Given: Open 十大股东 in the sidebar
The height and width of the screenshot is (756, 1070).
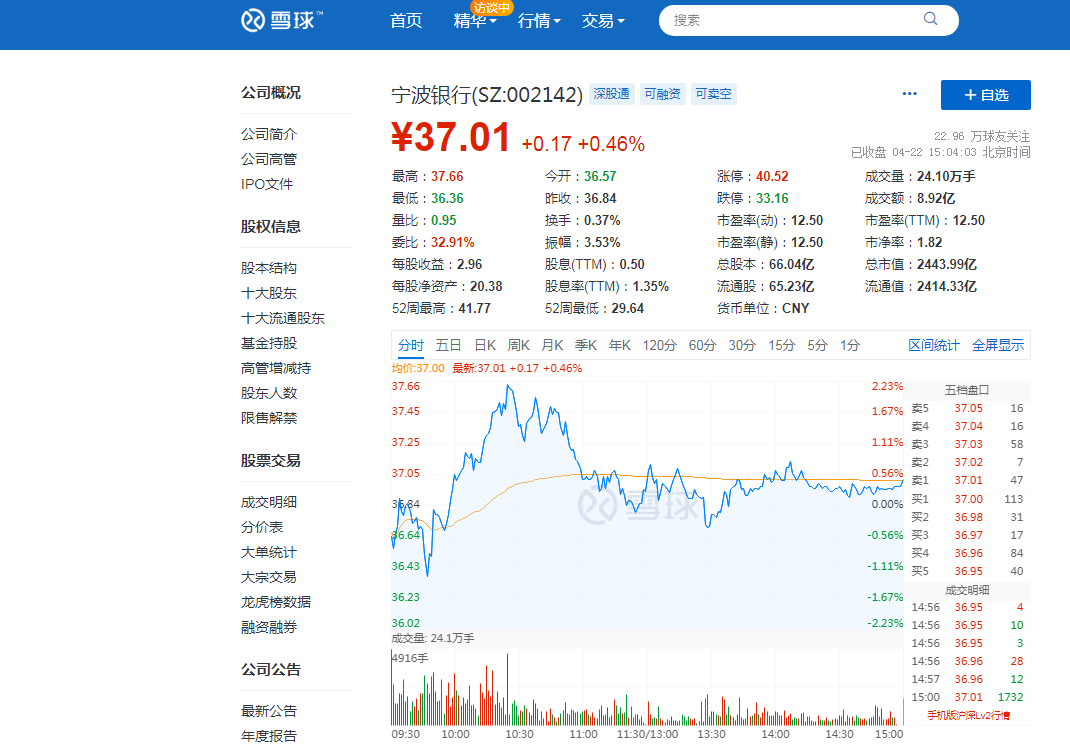Looking at the screenshot, I should click(x=269, y=293).
